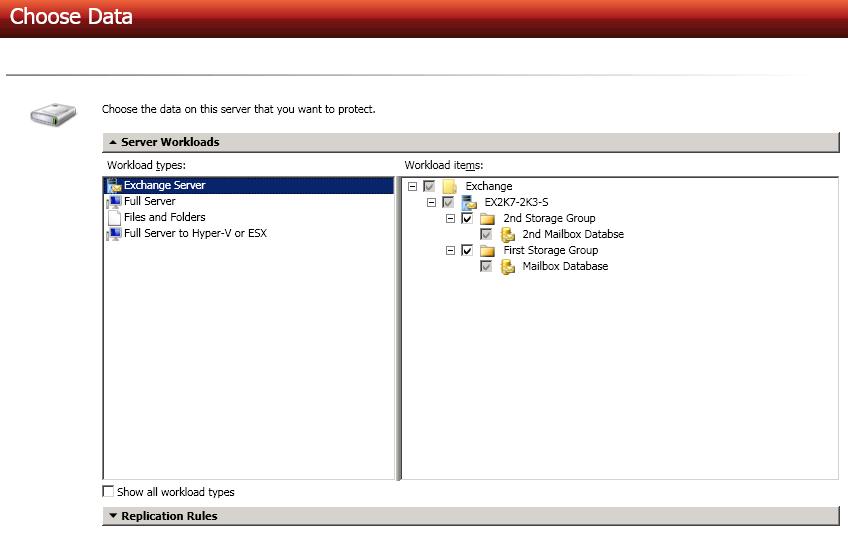Select Files and Folders workload type
848x533 pixels.
coord(164,217)
